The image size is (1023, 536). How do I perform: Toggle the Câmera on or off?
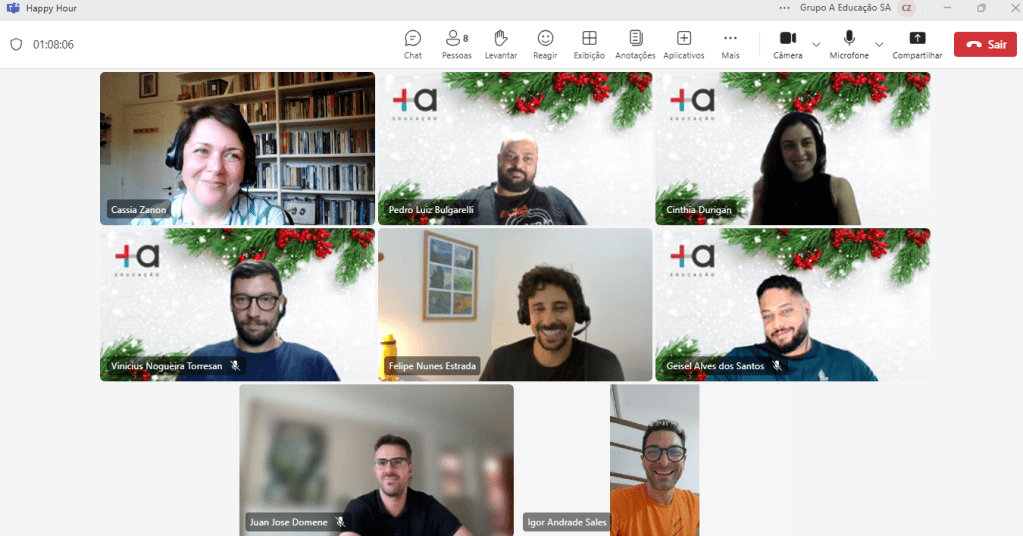pos(788,44)
